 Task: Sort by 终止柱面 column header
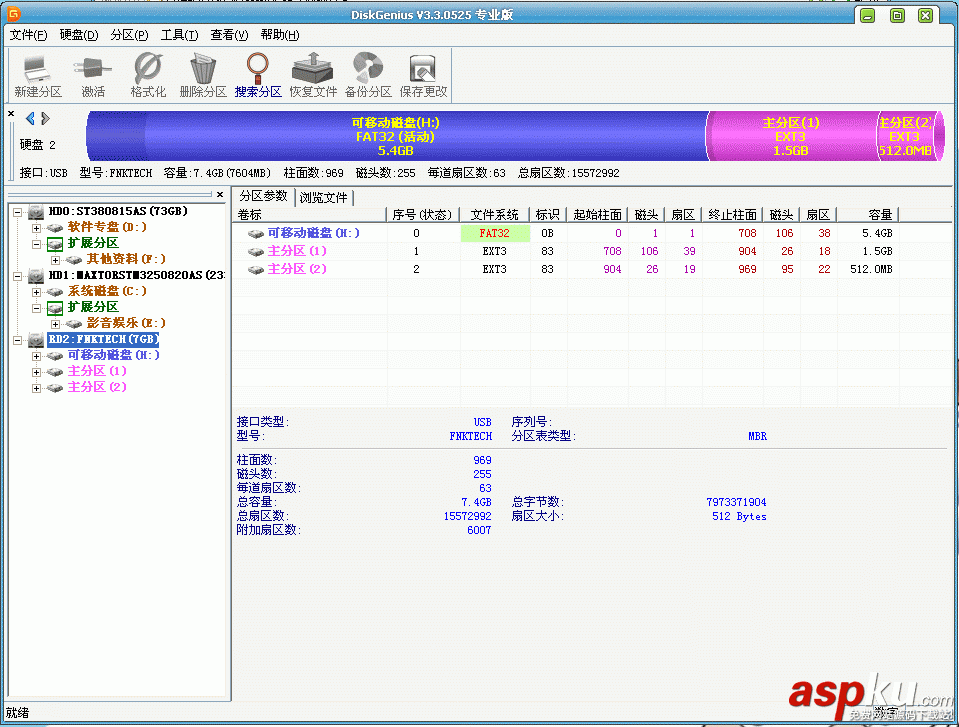732,215
